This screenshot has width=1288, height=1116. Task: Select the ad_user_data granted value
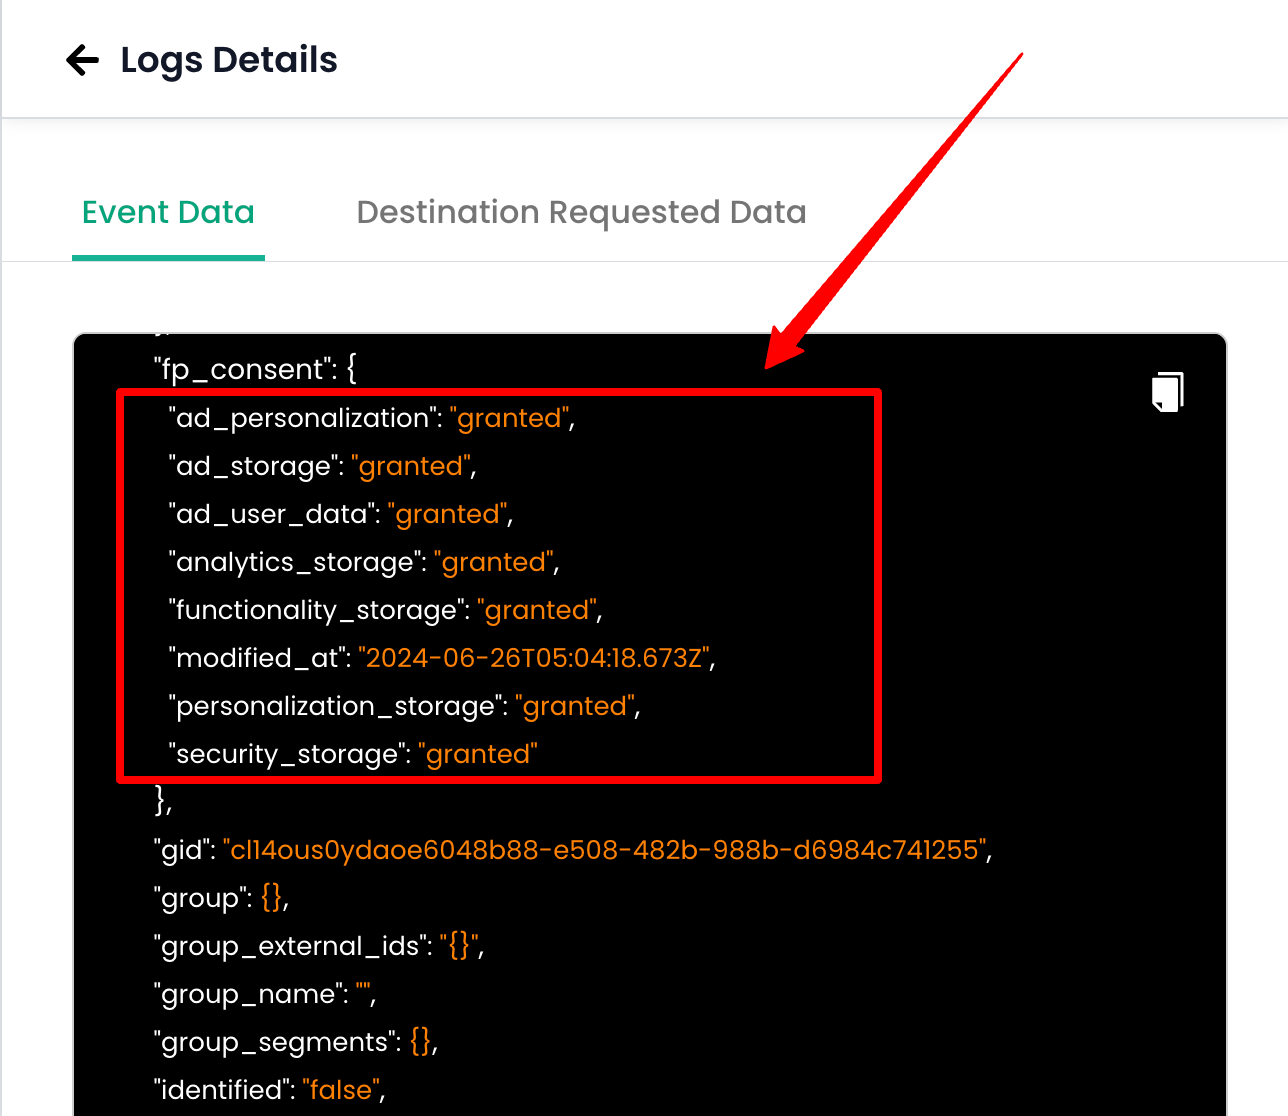tap(446, 514)
